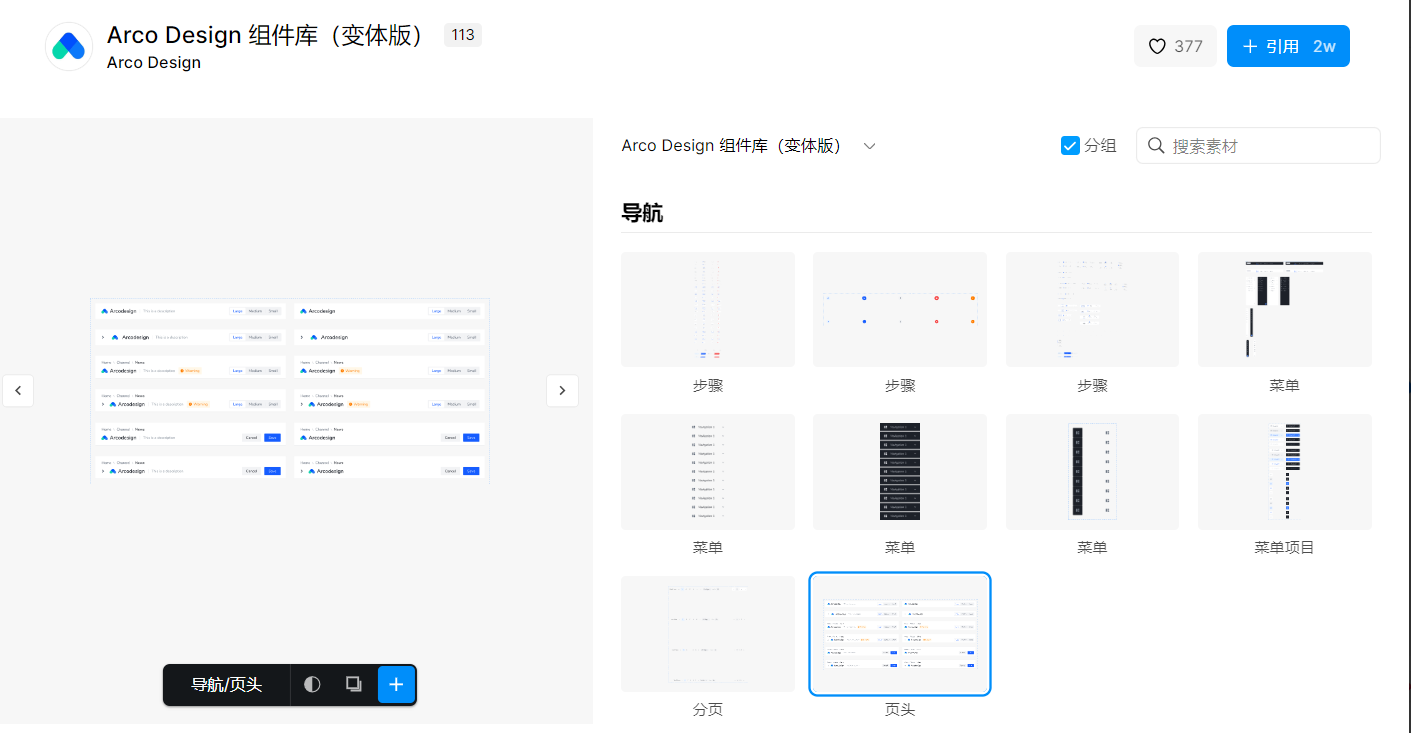
Task: Click the 导航/页头 label in preview bar
Action: [x=227, y=684]
